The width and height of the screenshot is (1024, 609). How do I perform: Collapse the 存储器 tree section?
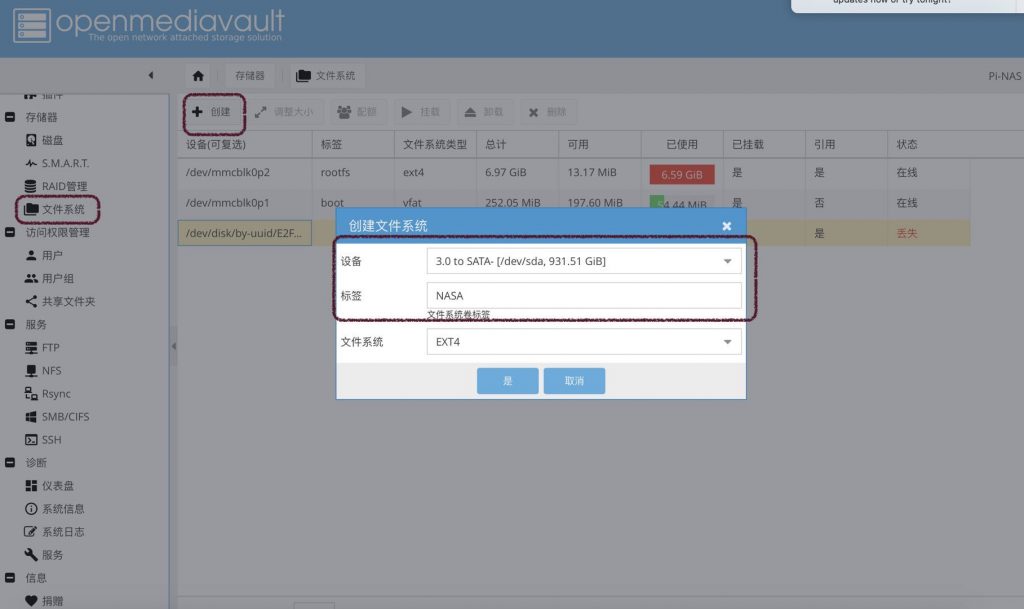point(10,118)
